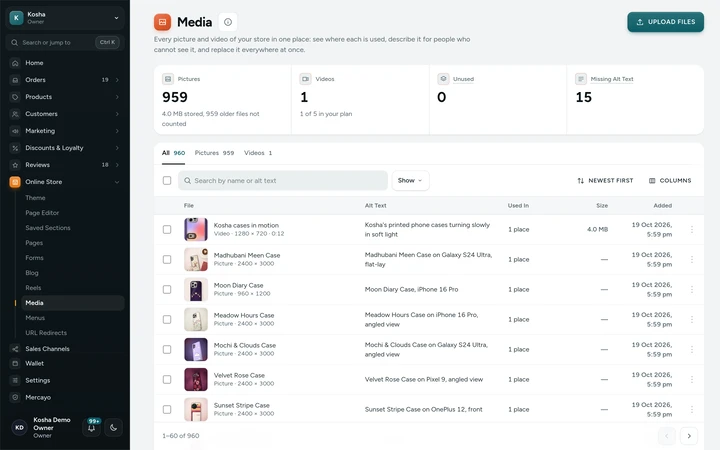This screenshot has height=450, width=720.
Task: Click the Orders icon in sidebar
Action: coord(15,80)
